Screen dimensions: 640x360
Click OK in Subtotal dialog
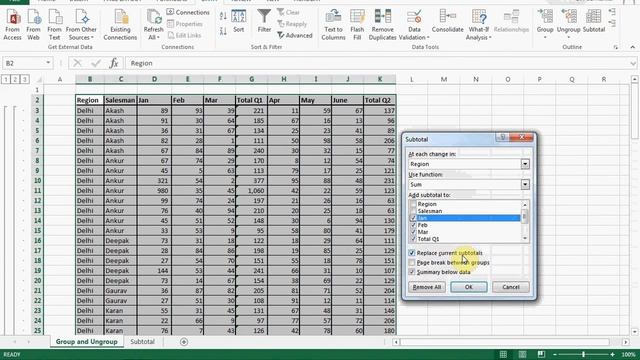click(x=469, y=287)
